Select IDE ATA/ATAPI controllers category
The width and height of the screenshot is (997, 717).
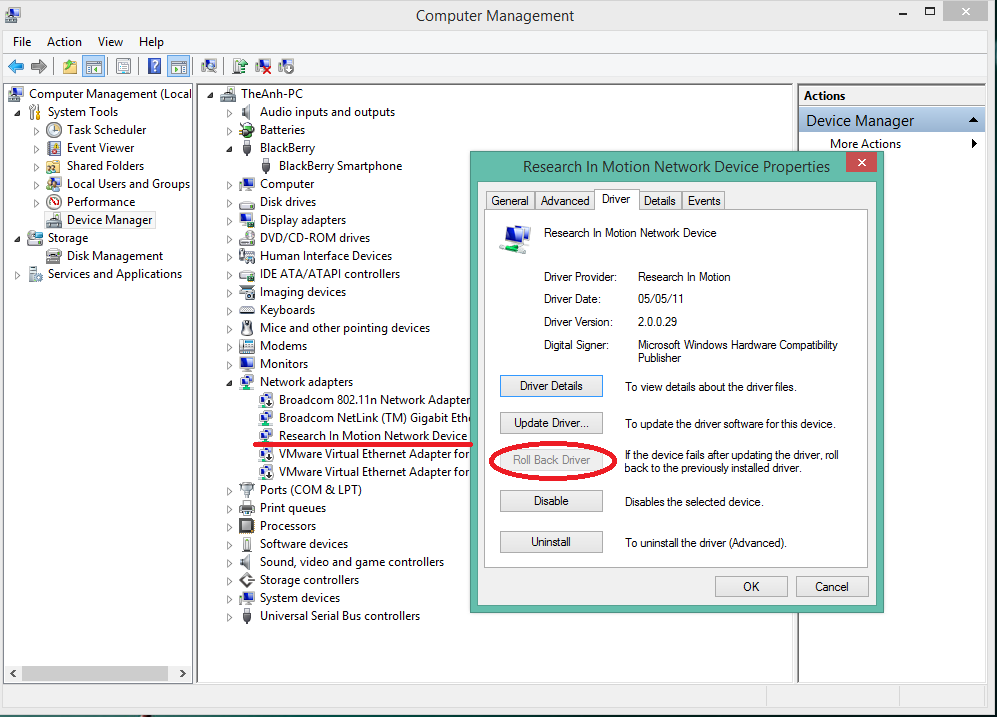coord(329,275)
